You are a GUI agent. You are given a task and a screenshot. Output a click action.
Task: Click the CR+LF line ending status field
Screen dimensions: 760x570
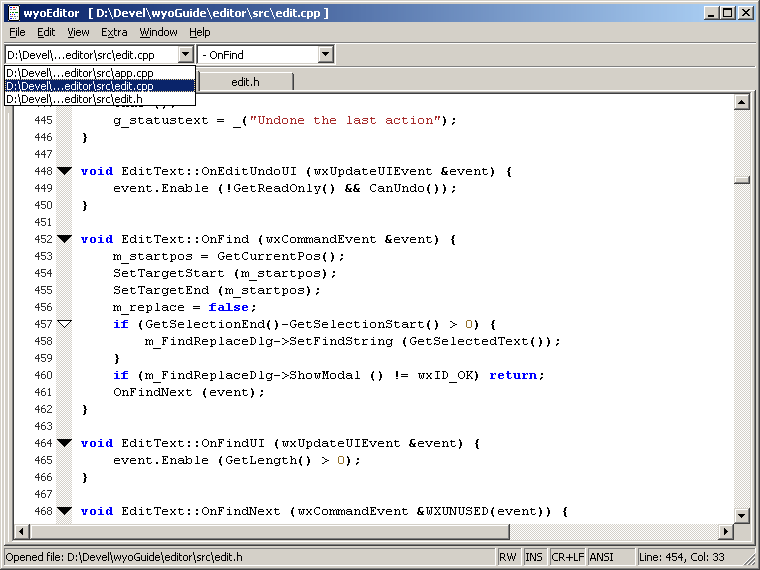[x=567, y=557]
